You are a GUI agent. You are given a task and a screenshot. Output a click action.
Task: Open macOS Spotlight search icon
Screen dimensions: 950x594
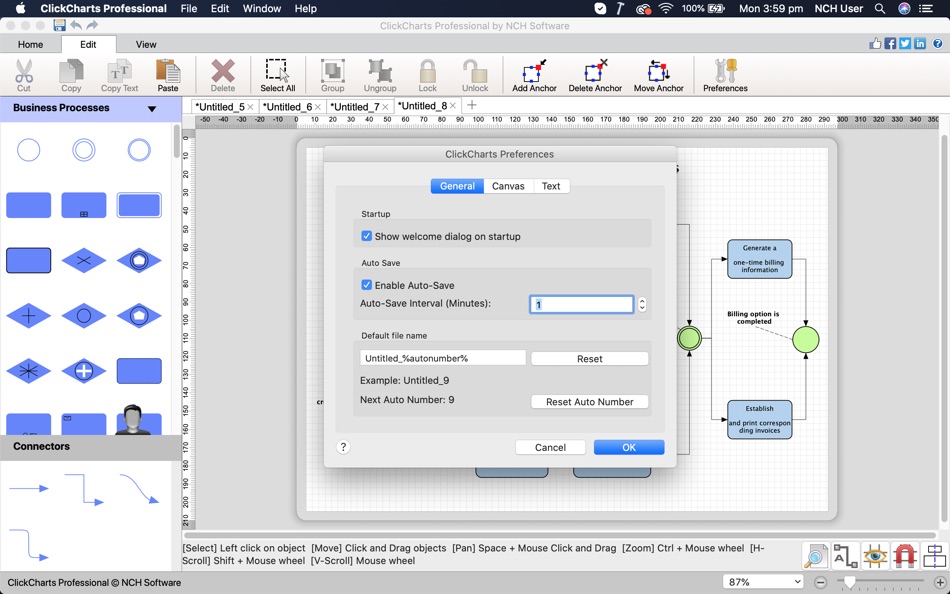click(880, 8)
